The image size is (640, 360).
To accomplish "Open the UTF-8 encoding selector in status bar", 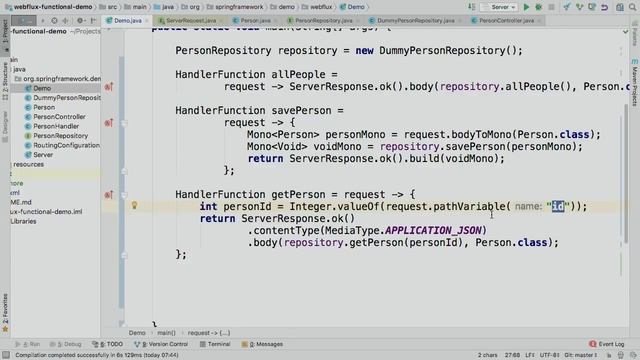I will [549, 355].
